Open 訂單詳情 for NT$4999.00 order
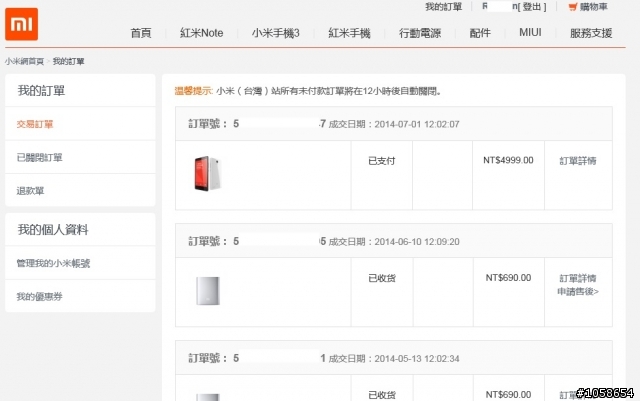 pyautogui.click(x=578, y=160)
